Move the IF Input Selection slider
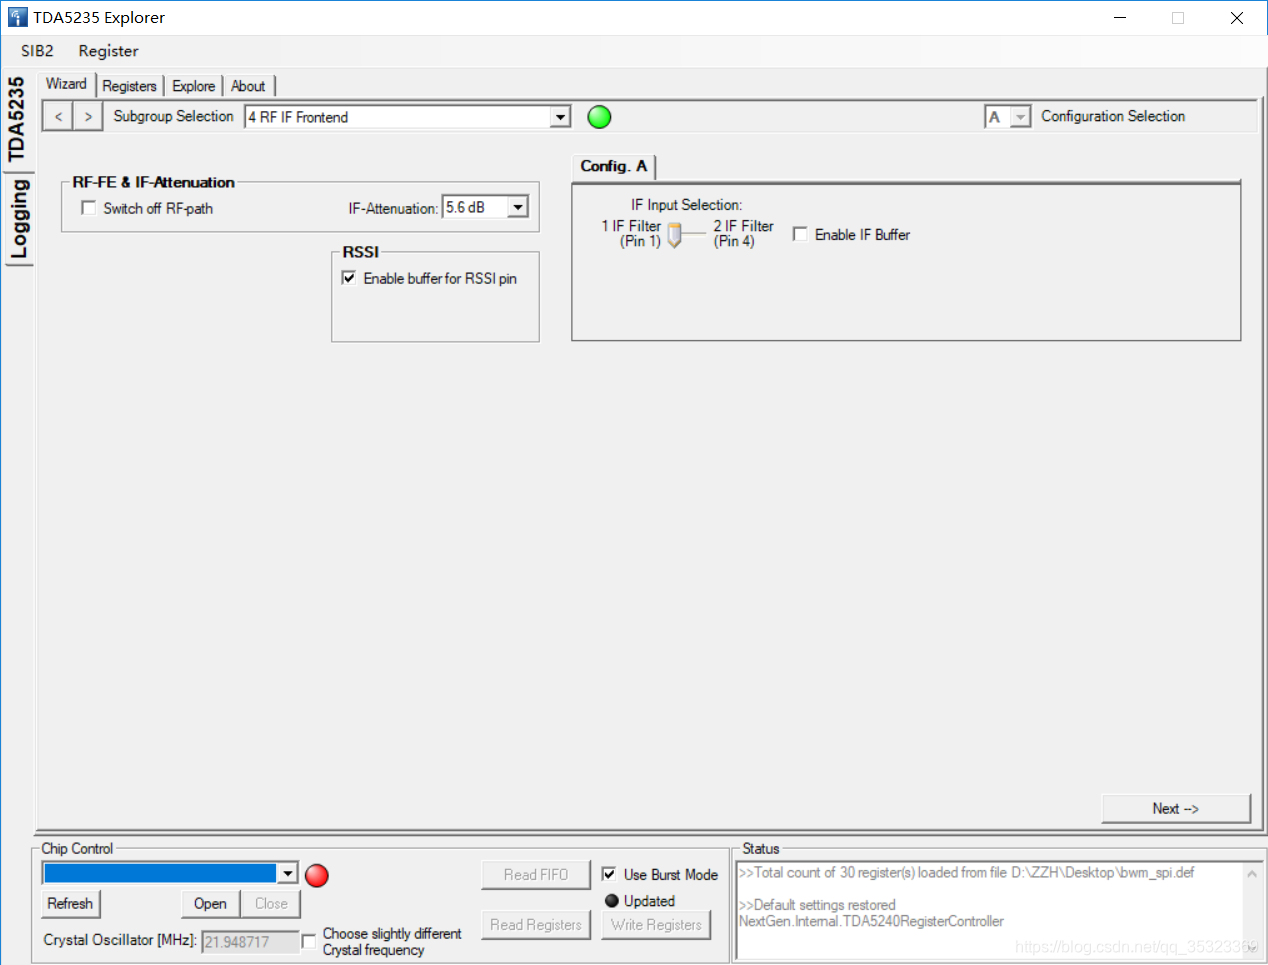This screenshot has width=1268, height=965. coord(675,235)
